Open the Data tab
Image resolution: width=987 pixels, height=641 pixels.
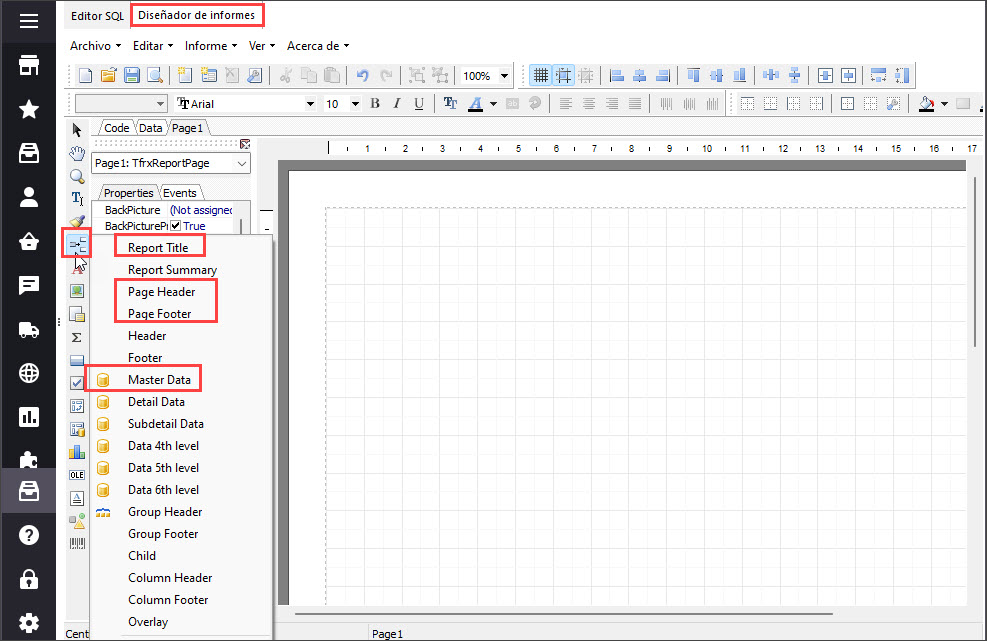coord(150,128)
